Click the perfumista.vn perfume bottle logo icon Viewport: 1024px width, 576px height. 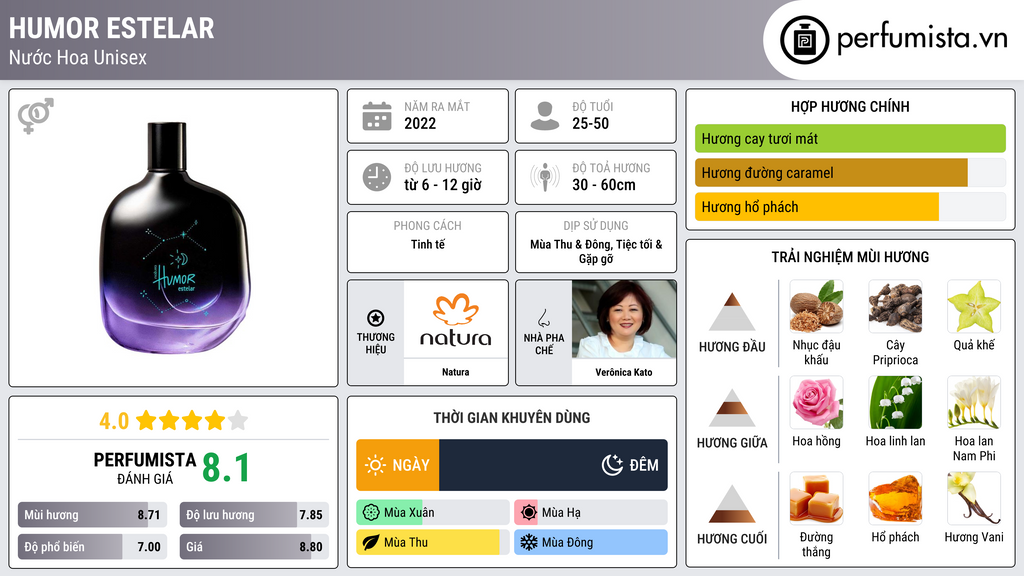(804, 40)
